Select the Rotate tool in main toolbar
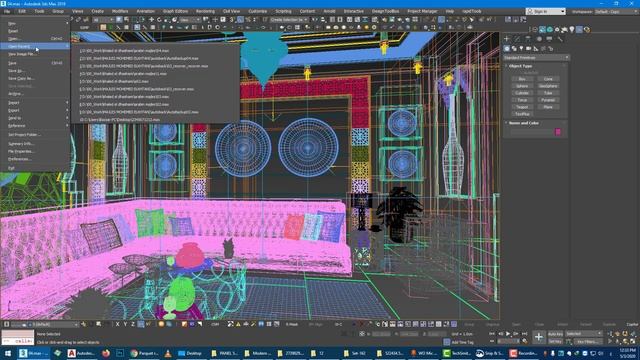 point(159,19)
